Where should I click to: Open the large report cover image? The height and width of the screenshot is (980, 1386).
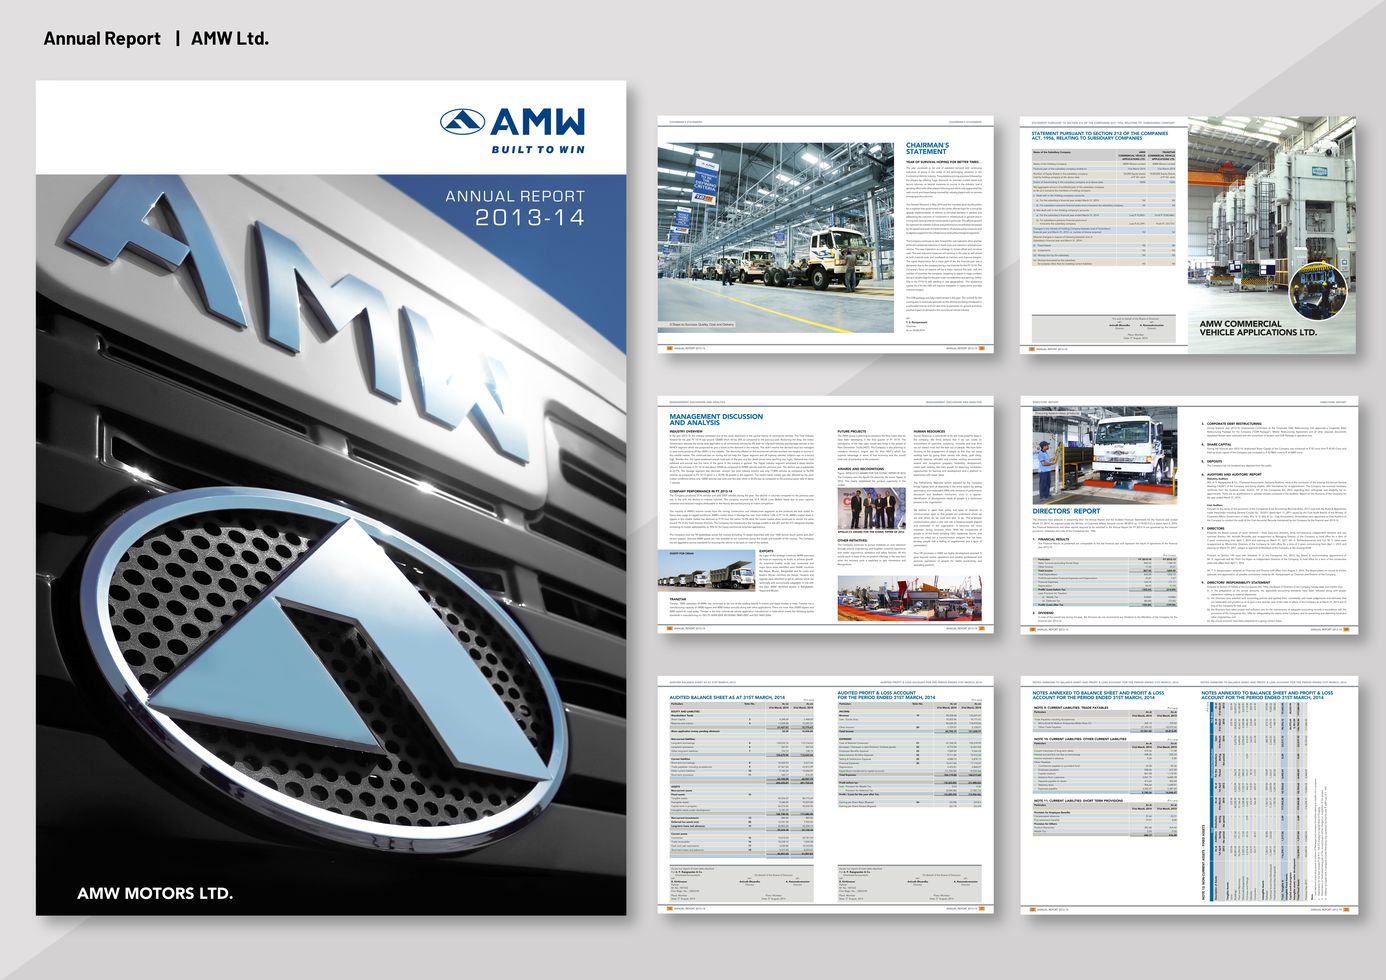coord(331,497)
